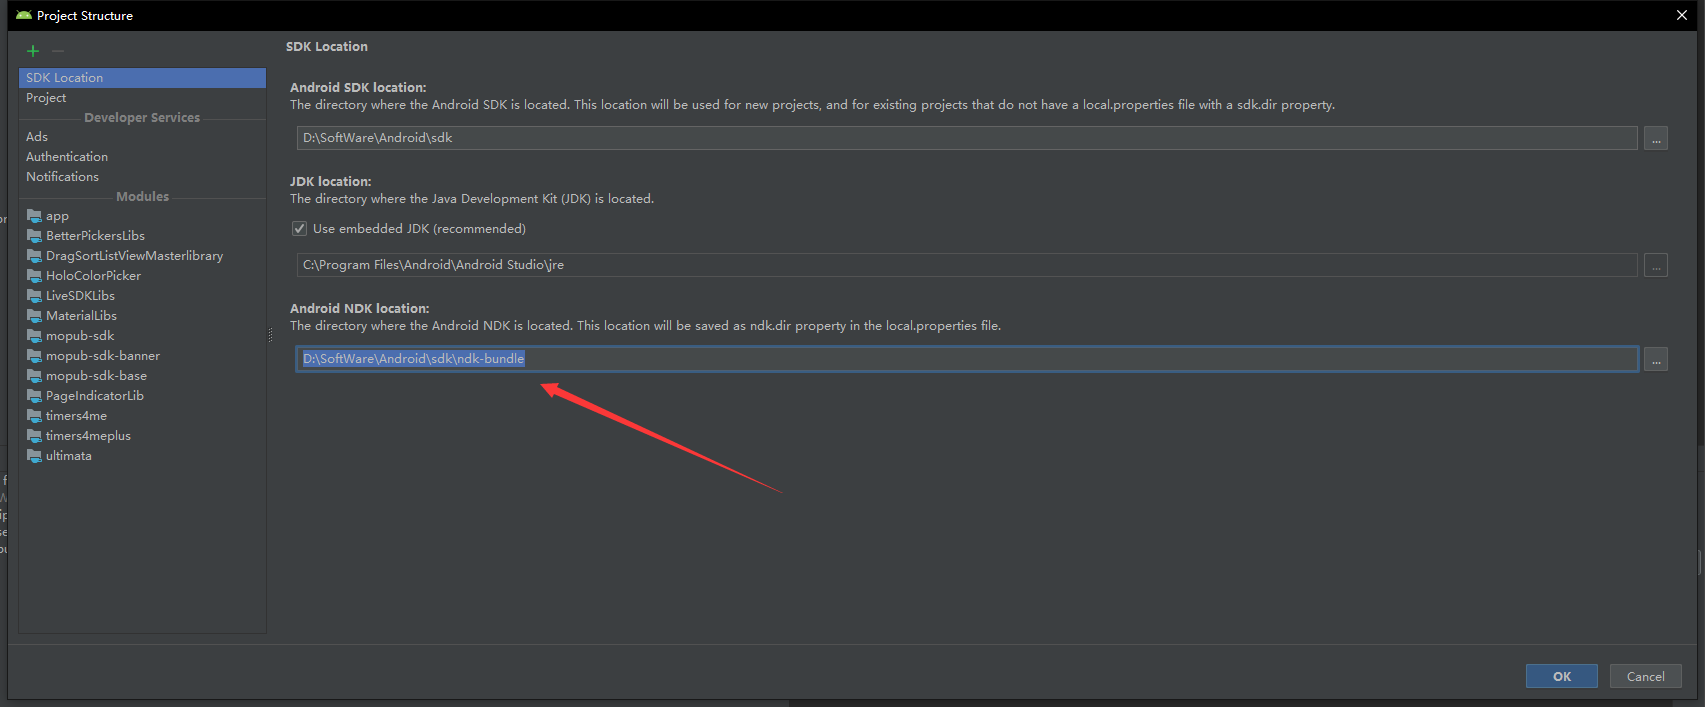
Task: Select the app module folder icon
Action: [x=34, y=216]
